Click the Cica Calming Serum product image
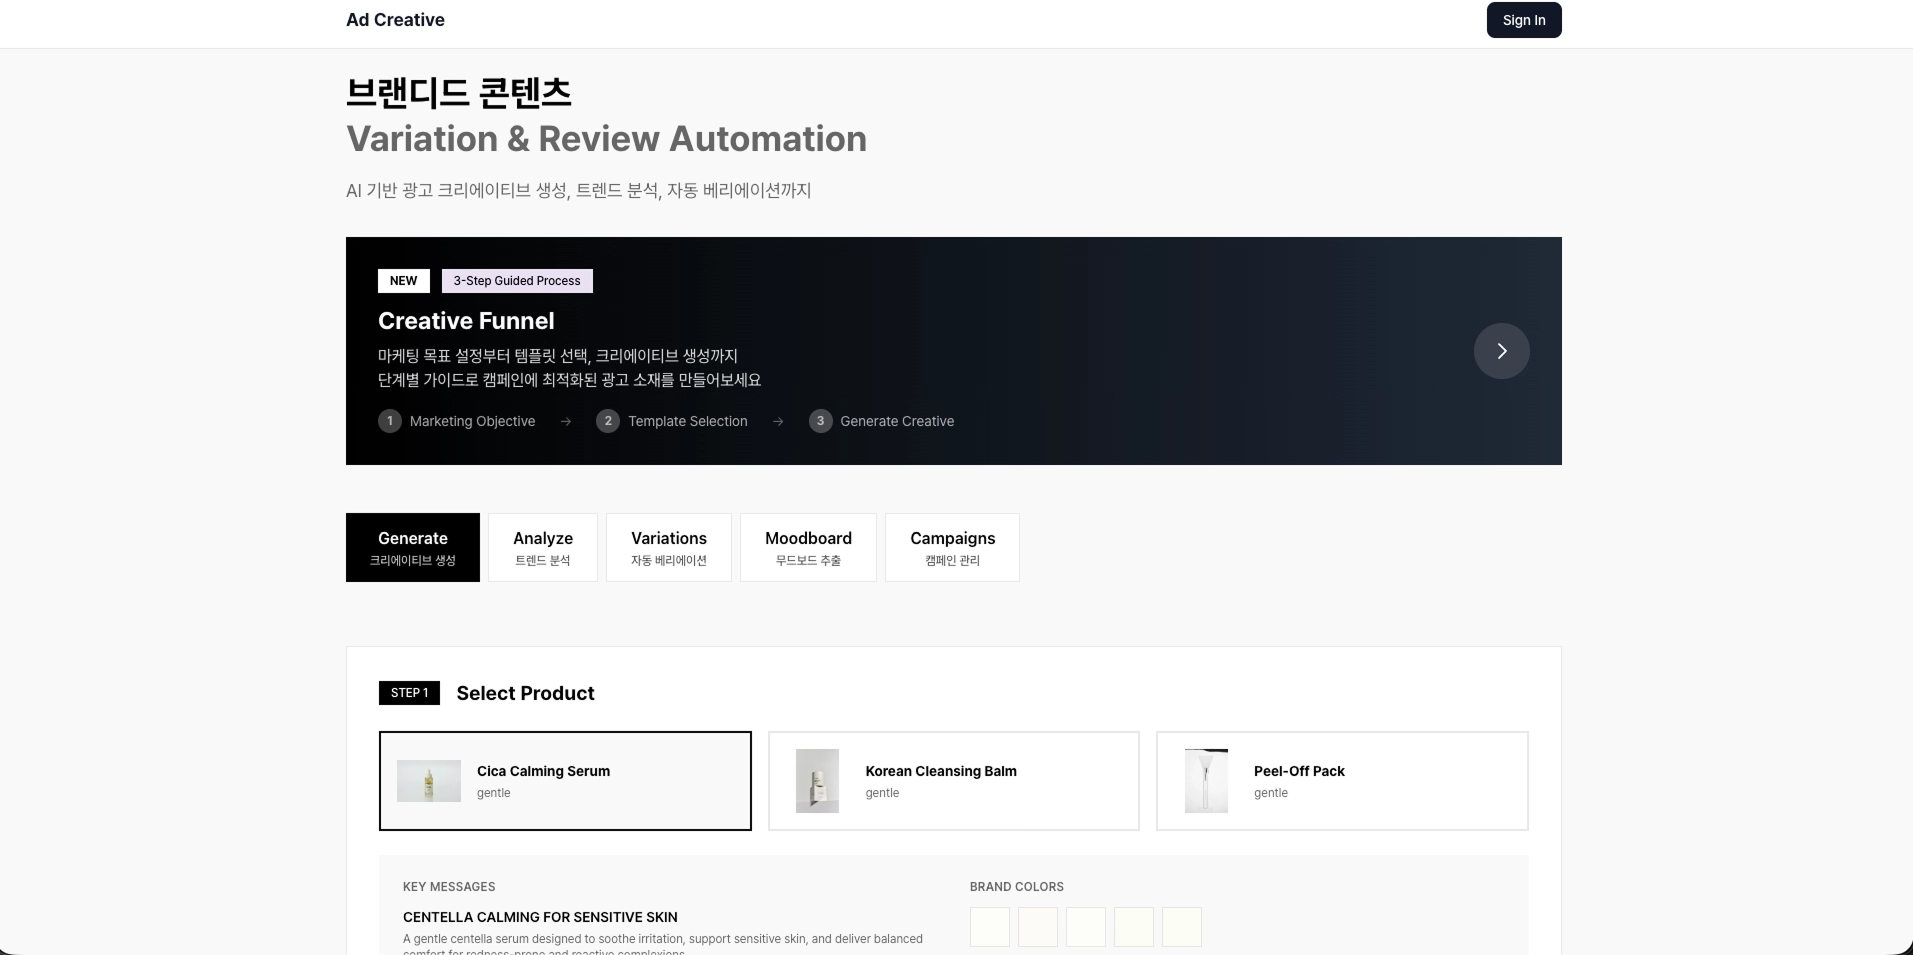Screen dimensions: 1913x955 429,781
